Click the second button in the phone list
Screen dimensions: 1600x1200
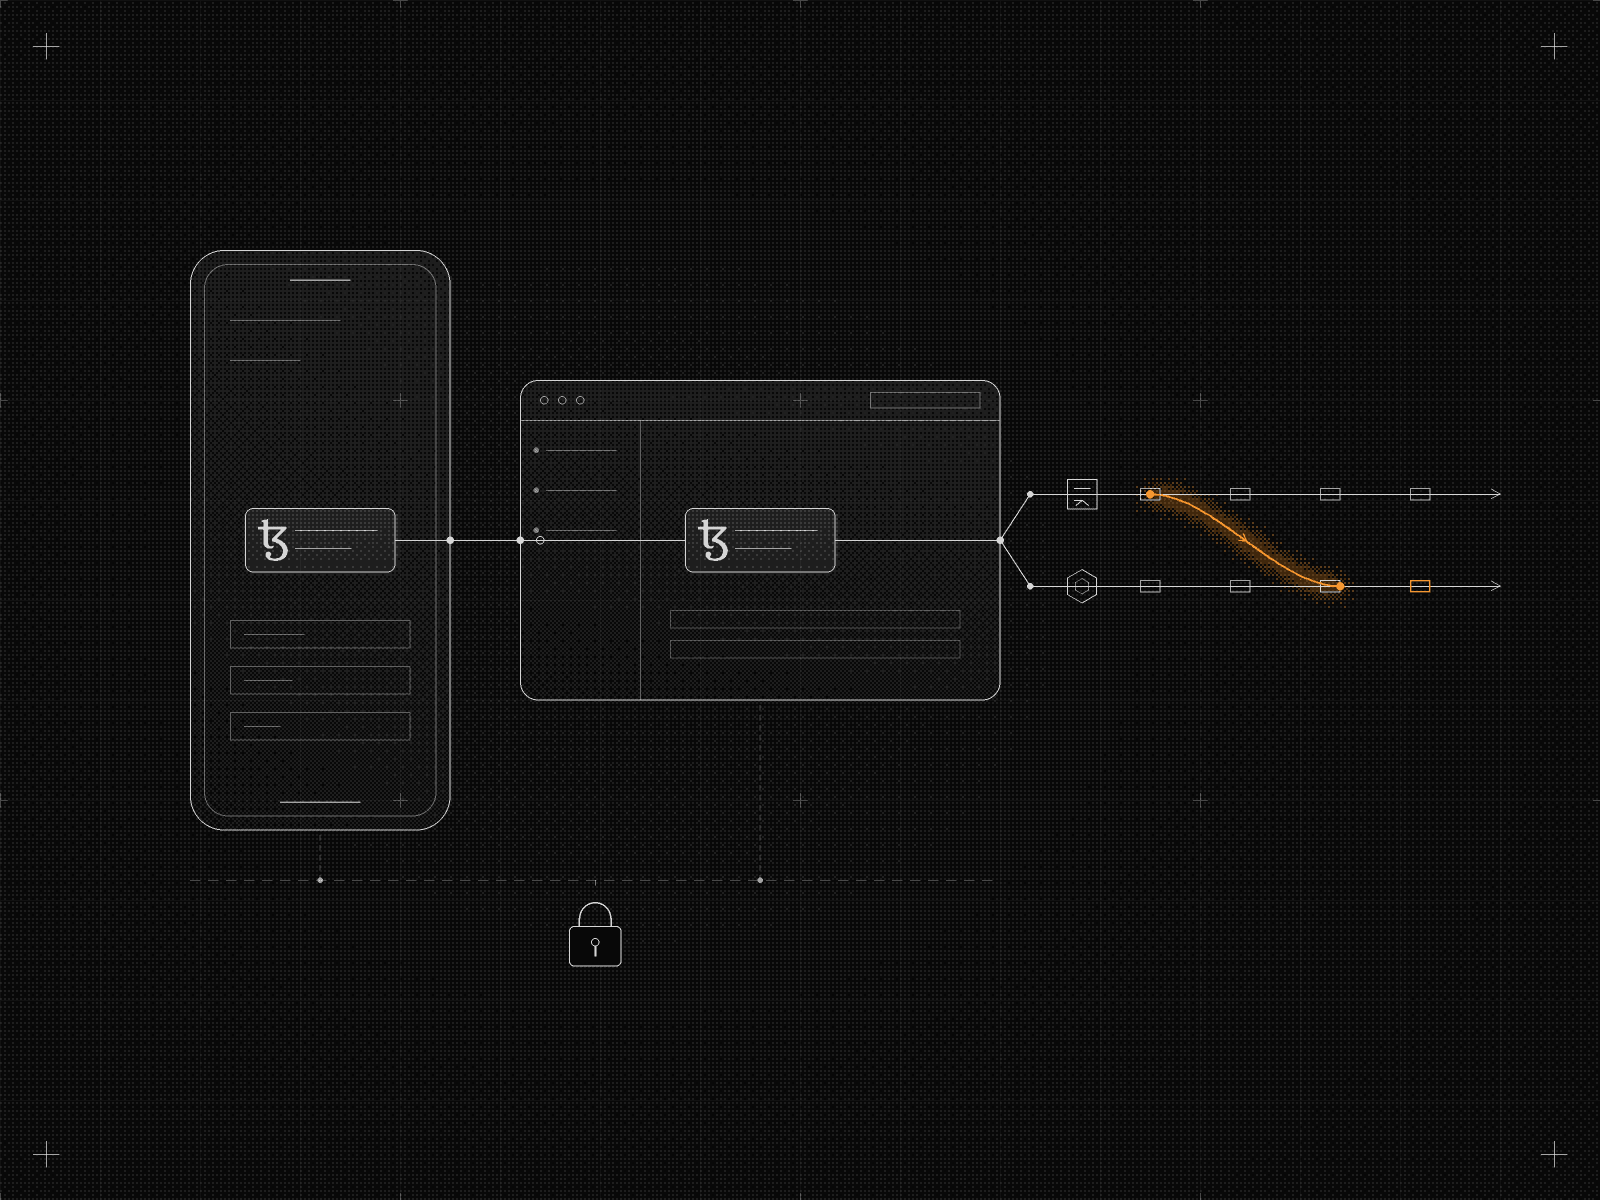tap(320, 680)
